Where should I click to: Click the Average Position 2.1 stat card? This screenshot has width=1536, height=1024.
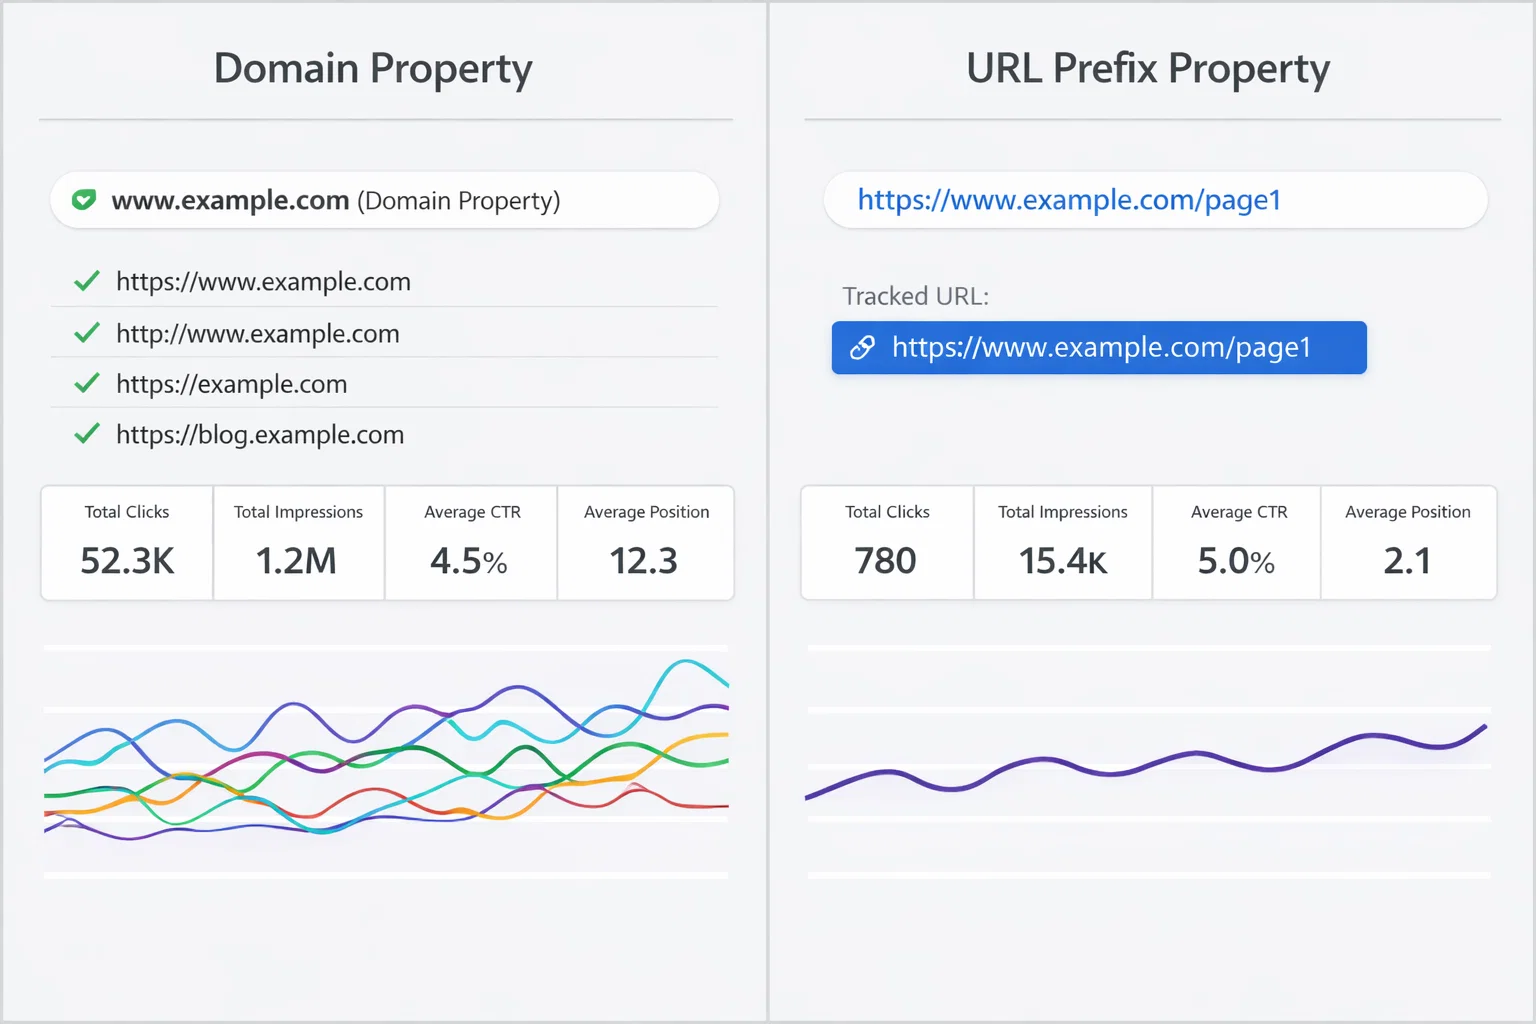[x=1408, y=543]
